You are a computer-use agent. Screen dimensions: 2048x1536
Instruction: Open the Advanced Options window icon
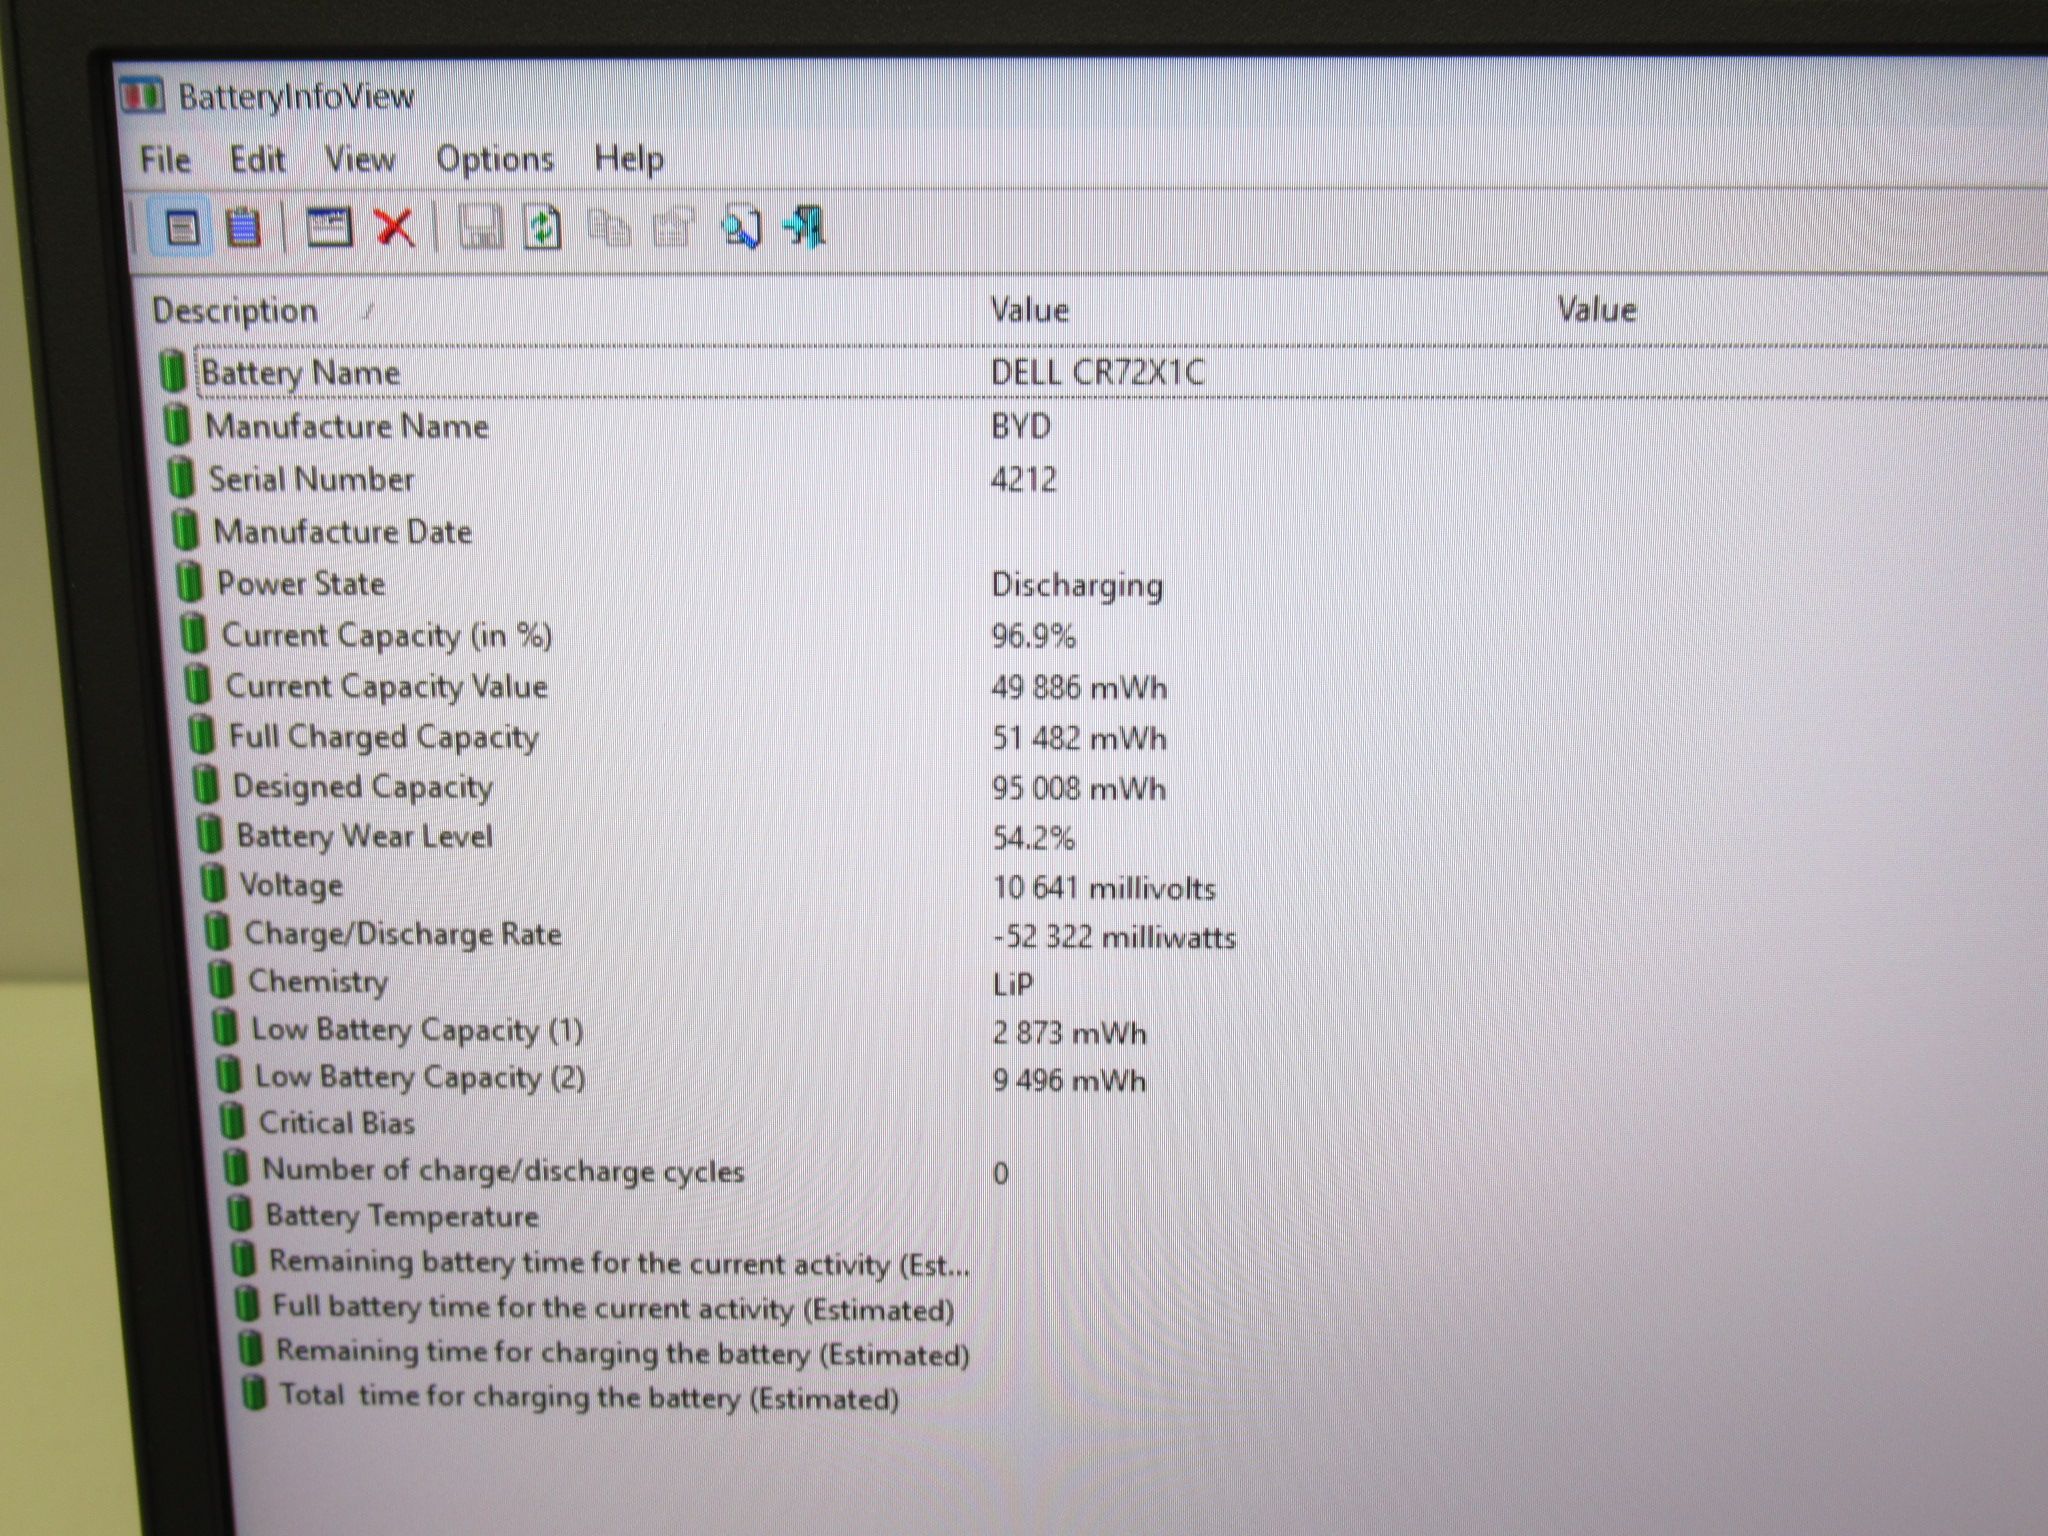(328, 228)
